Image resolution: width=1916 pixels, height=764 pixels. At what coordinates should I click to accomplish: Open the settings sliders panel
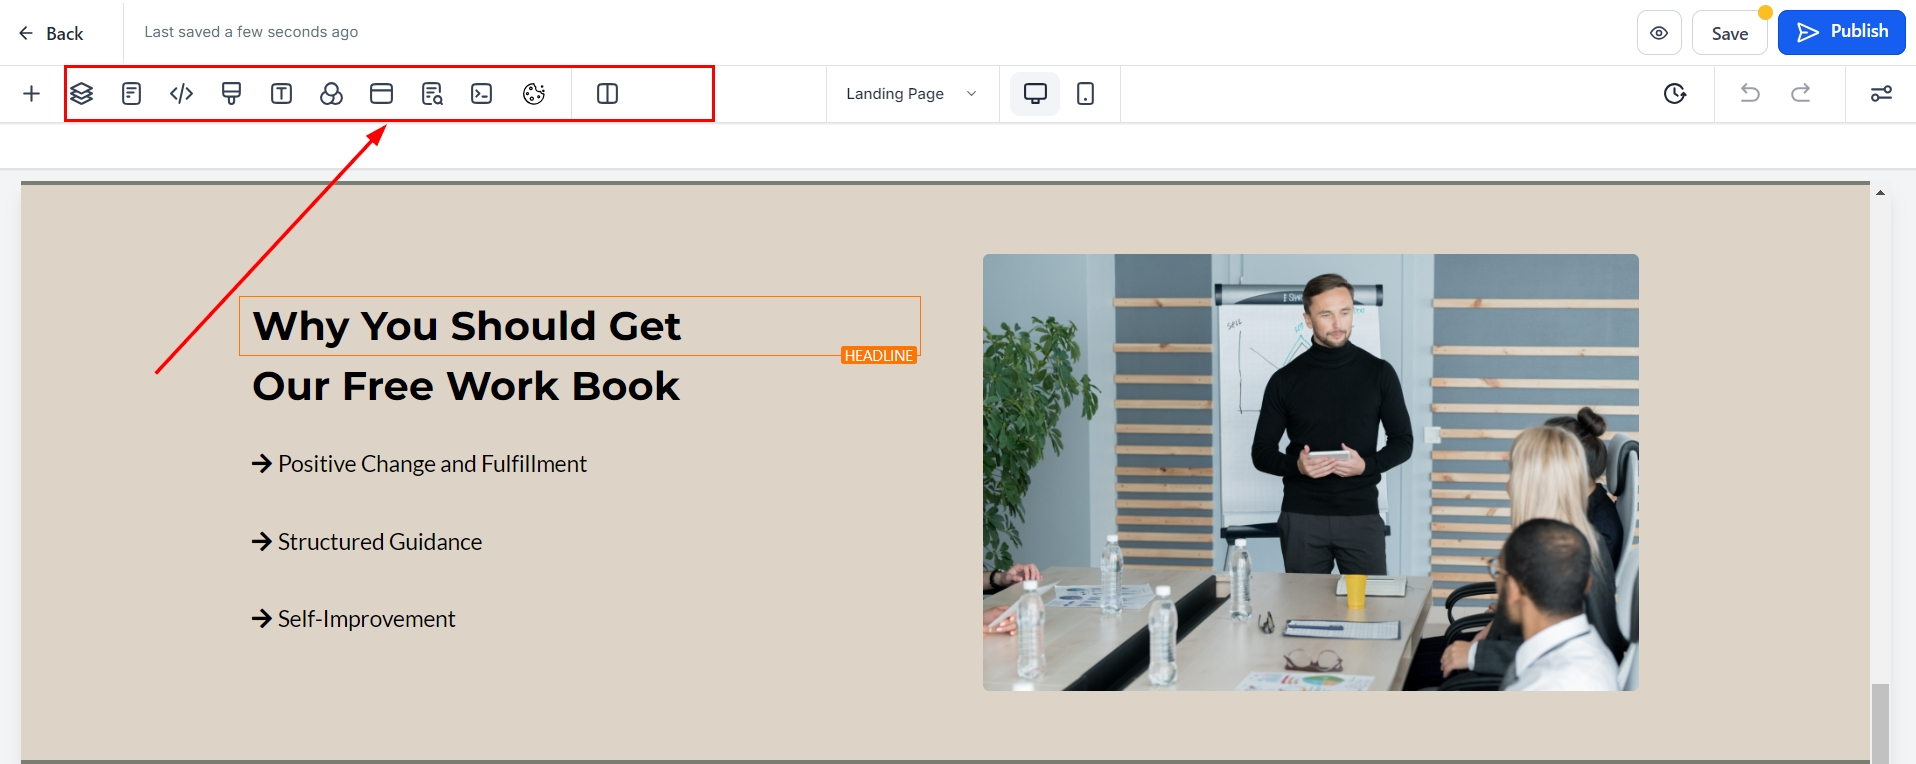(x=1881, y=94)
